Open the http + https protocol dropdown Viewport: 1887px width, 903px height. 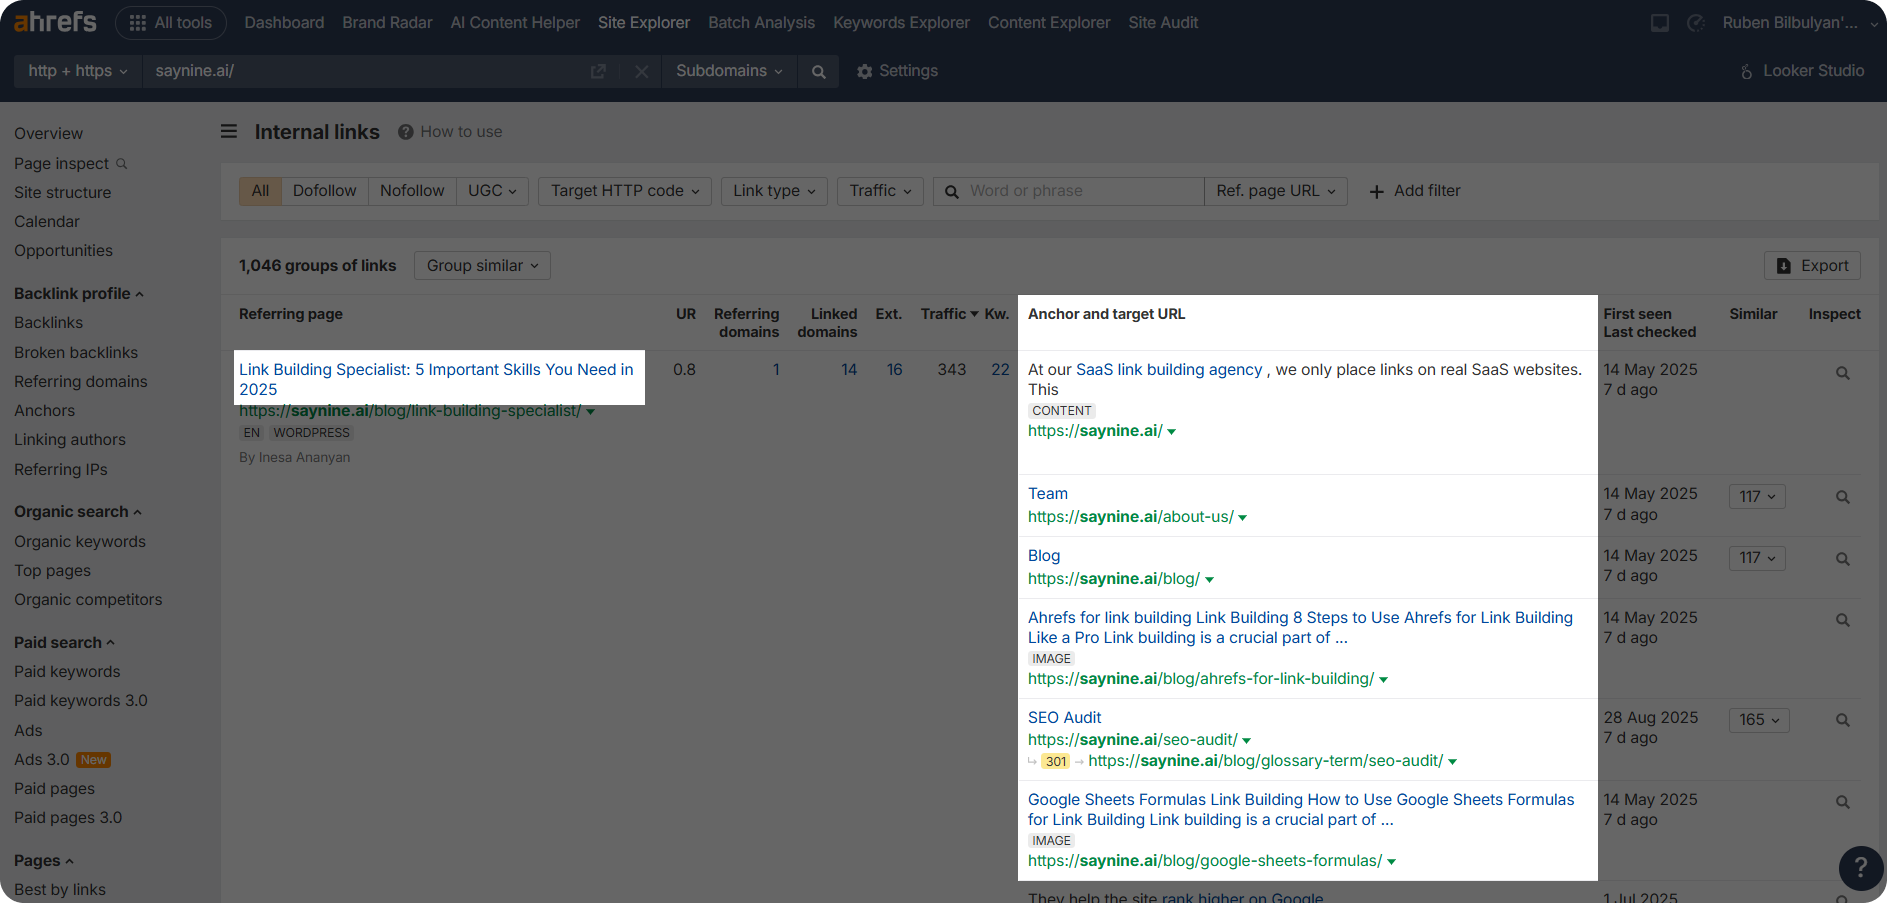coord(78,71)
